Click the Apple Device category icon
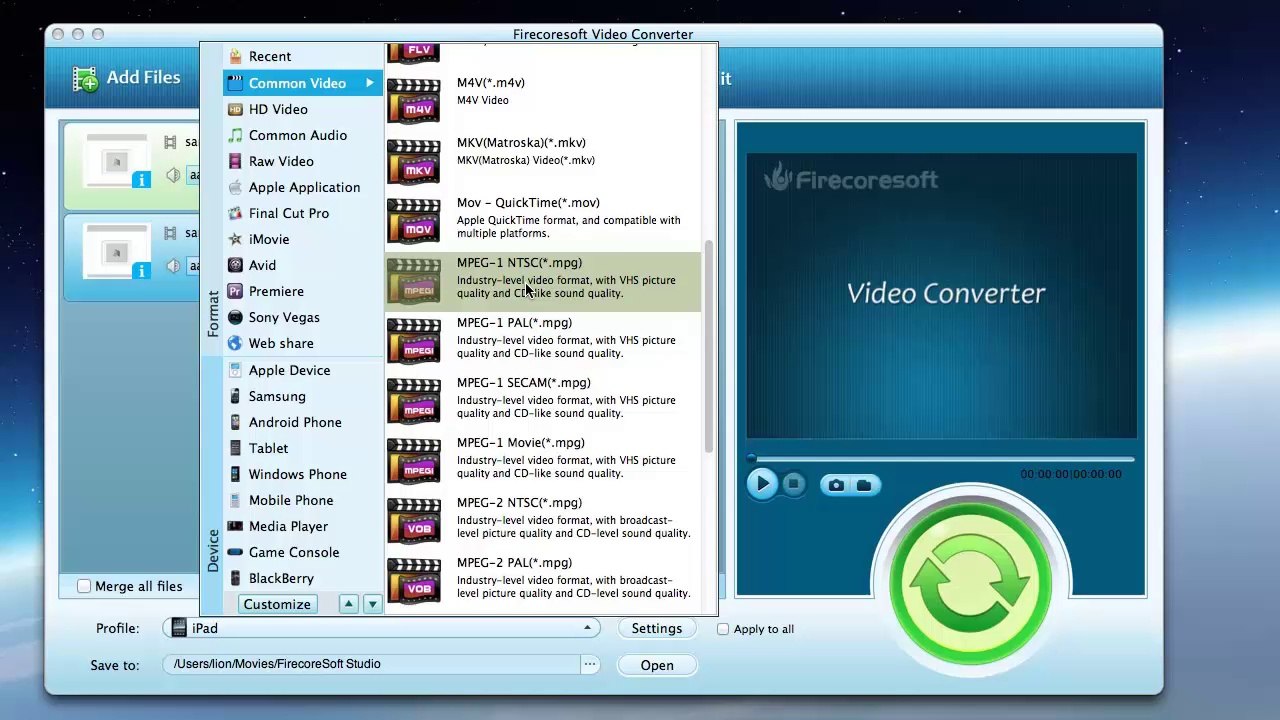The height and width of the screenshot is (720, 1280). [x=235, y=370]
